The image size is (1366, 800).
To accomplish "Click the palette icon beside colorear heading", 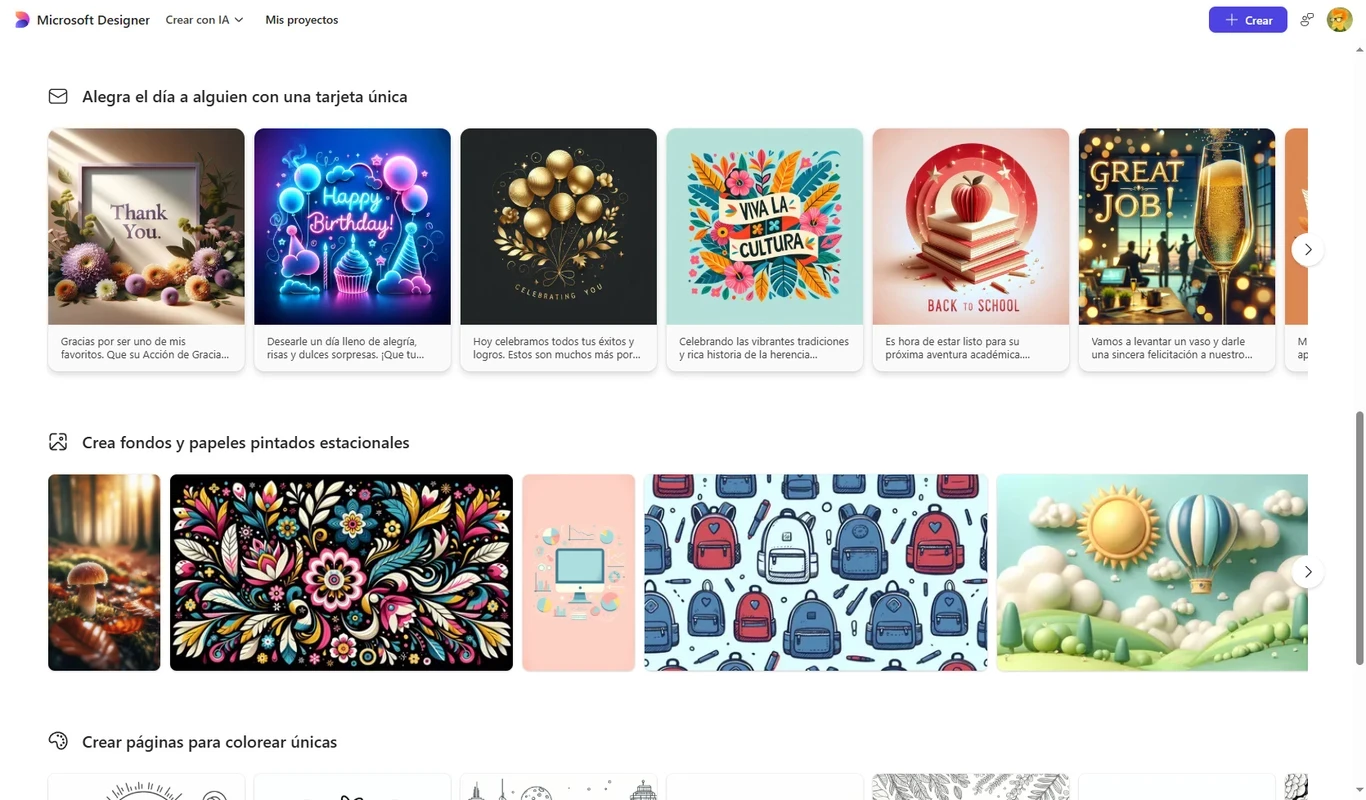I will (x=58, y=741).
